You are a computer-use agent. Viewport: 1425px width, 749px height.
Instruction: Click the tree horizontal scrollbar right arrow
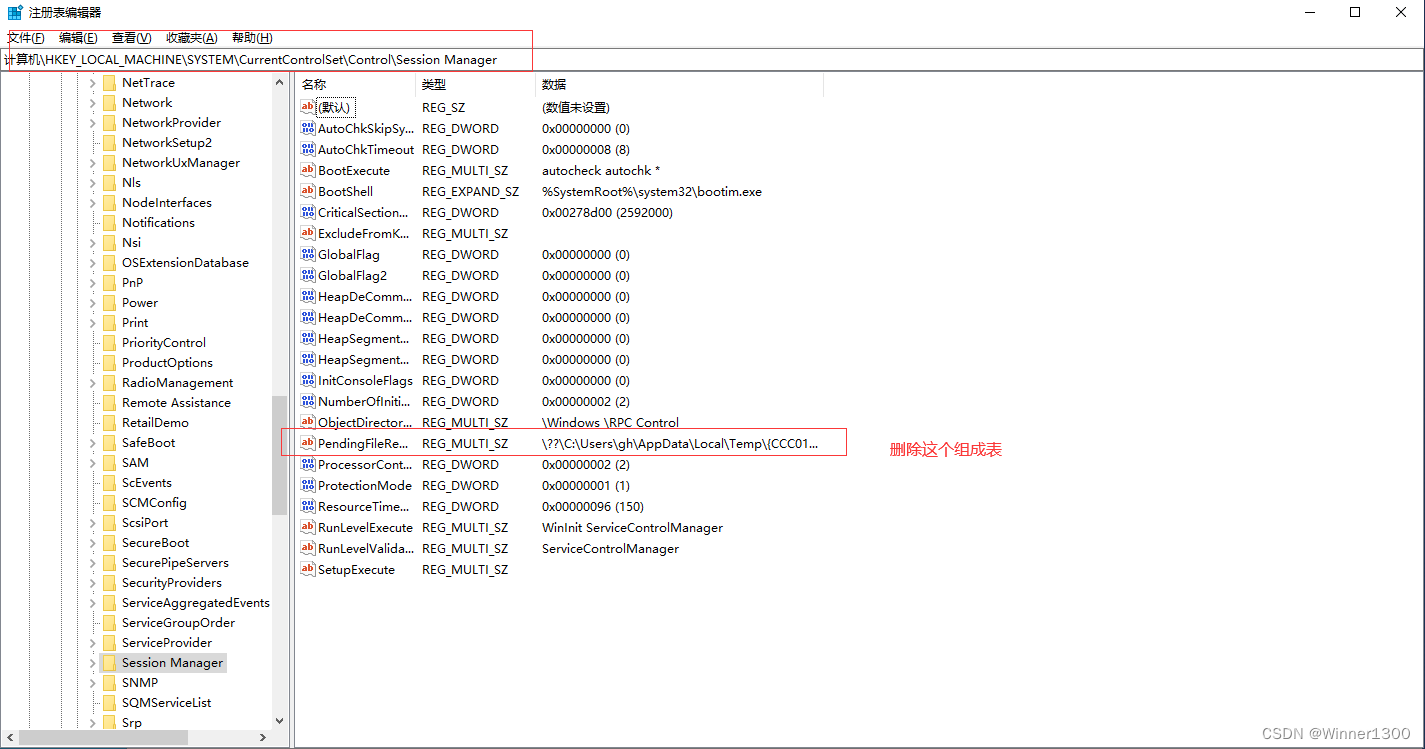click(x=263, y=738)
